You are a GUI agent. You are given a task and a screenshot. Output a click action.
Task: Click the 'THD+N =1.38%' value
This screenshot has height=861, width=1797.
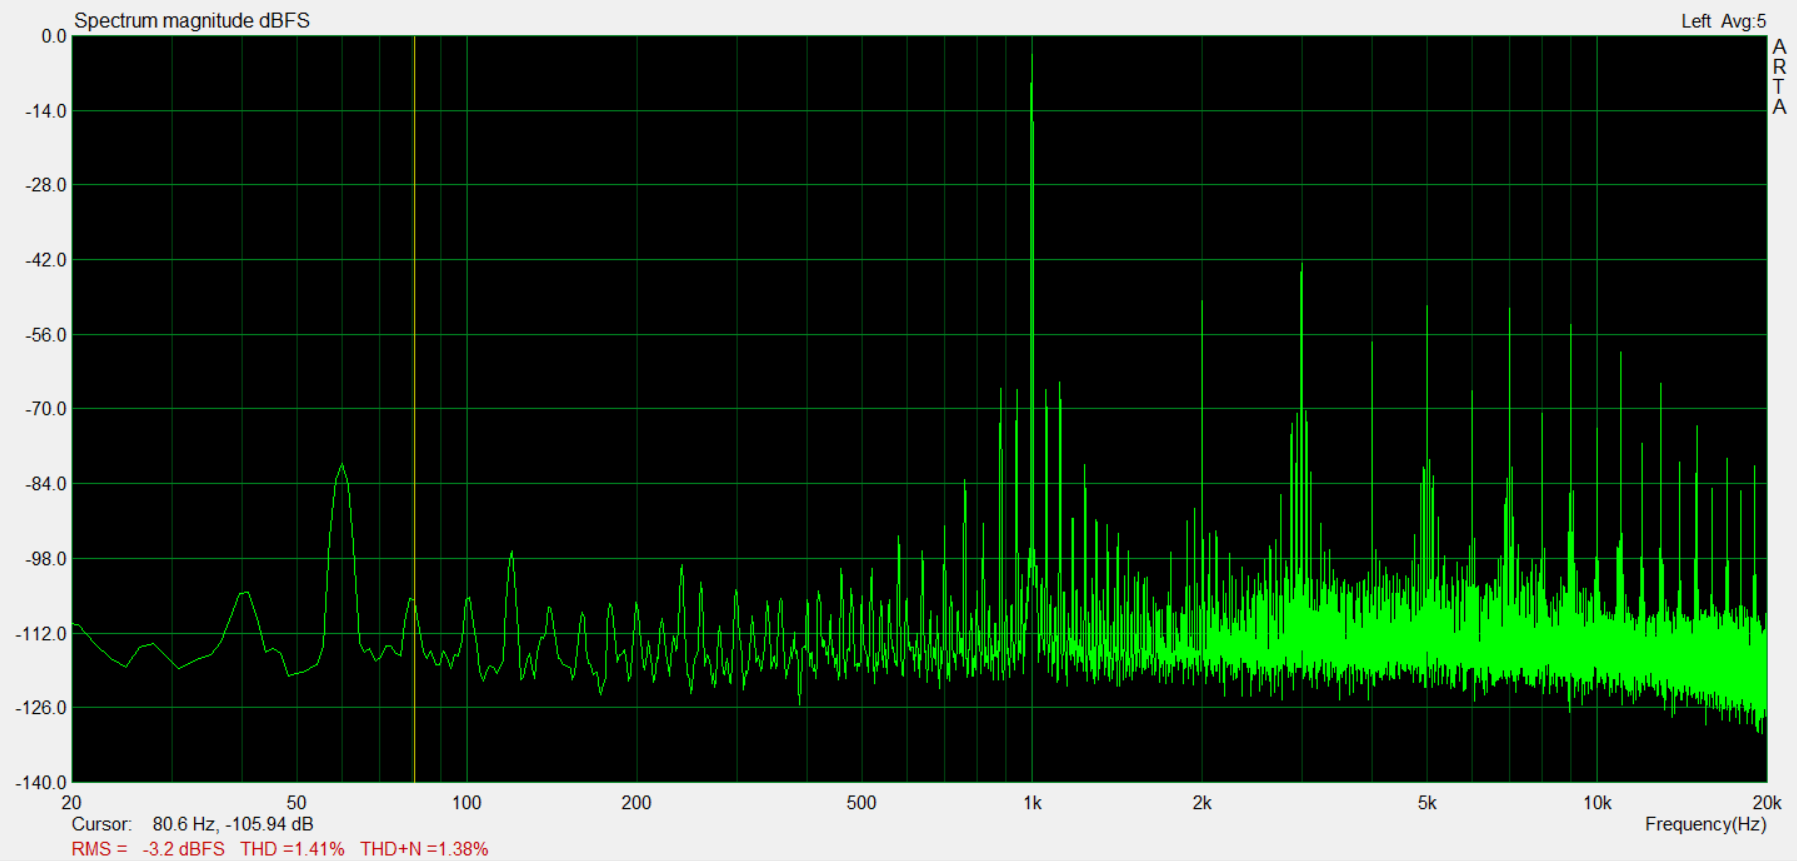pyautogui.click(x=424, y=849)
